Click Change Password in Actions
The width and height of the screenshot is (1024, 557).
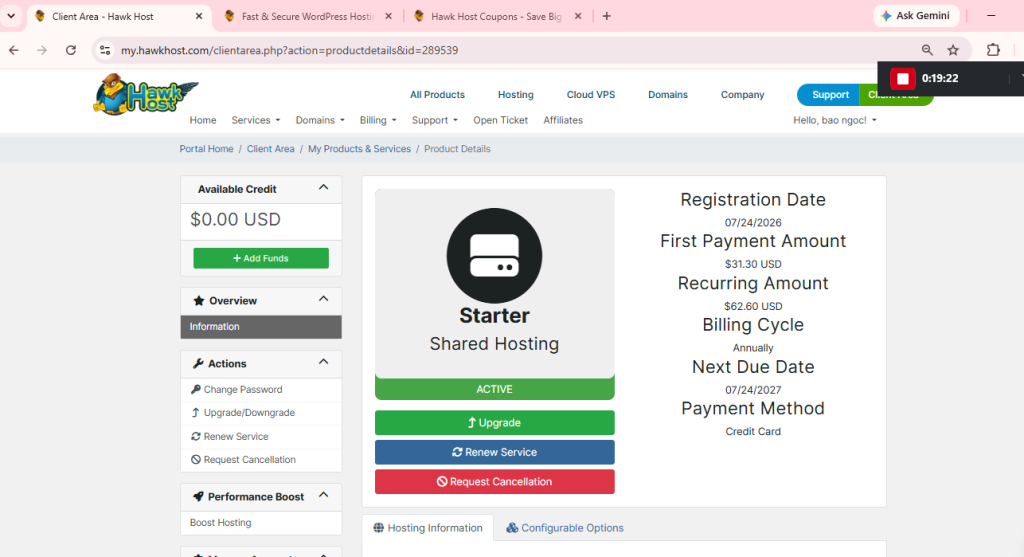[261, 389]
